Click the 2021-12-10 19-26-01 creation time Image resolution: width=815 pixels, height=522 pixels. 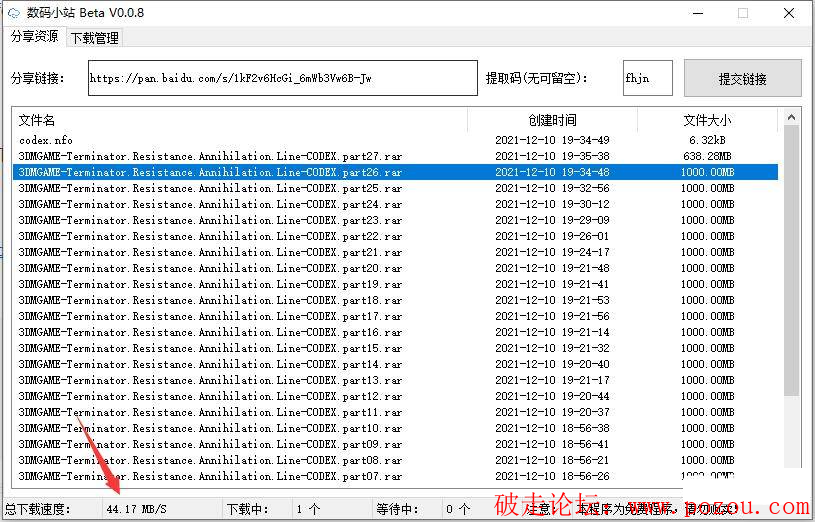click(552, 236)
